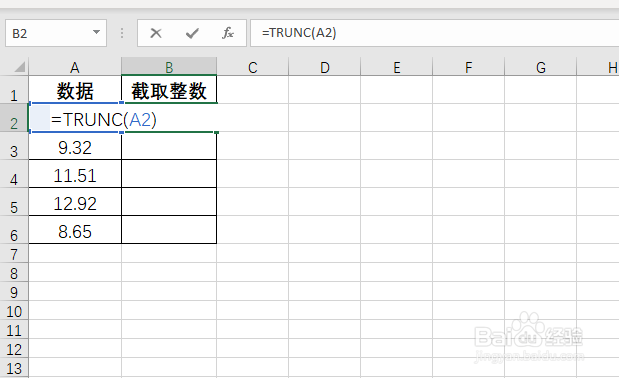Open the formula bar options dots

(x=122, y=33)
